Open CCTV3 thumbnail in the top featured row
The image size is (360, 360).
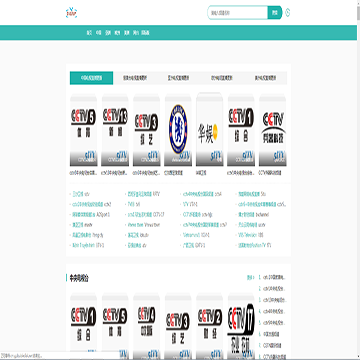click(146, 130)
